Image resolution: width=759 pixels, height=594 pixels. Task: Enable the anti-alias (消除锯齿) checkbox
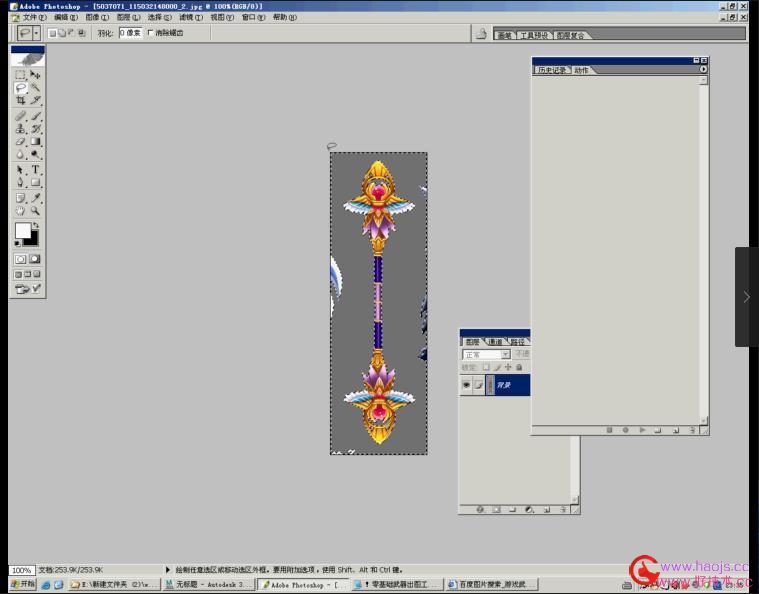pos(150,32)
